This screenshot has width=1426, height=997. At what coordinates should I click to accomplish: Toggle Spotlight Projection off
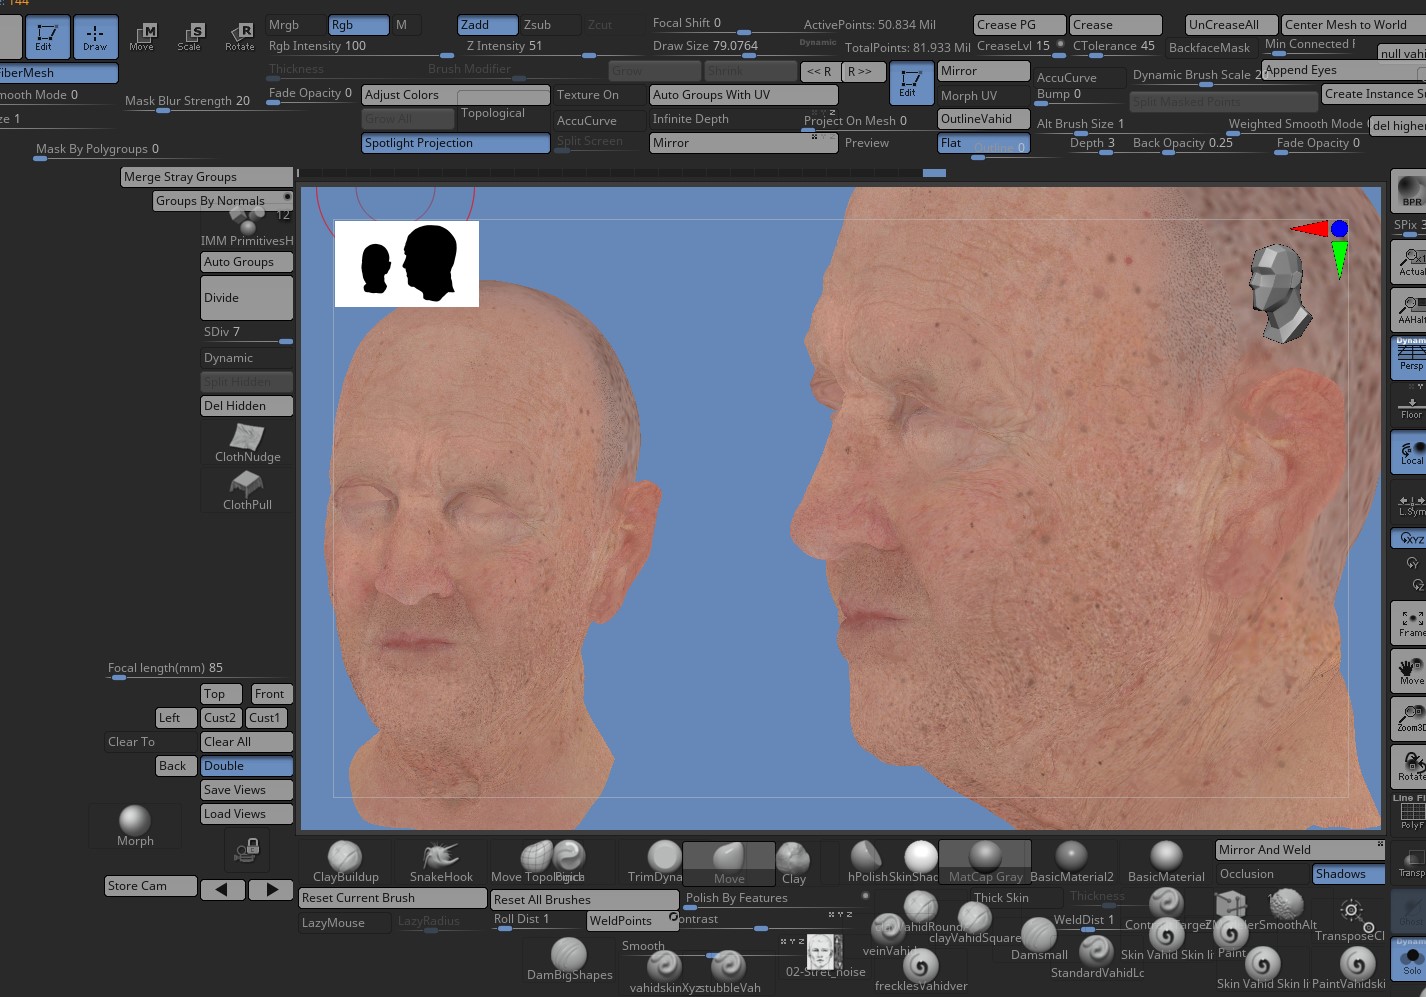pos(455,143)
